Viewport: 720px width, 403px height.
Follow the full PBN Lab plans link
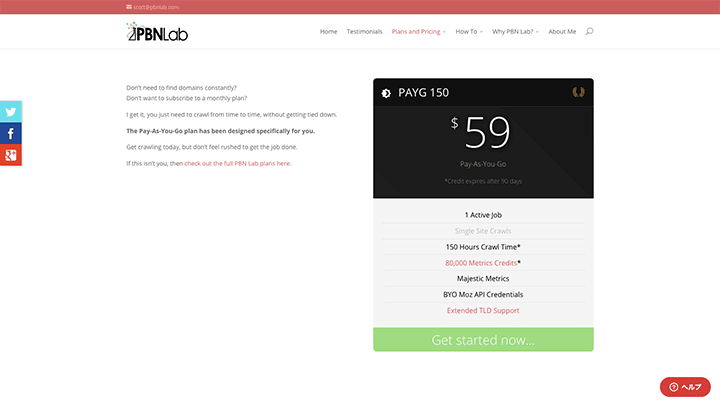pos(237,163)
